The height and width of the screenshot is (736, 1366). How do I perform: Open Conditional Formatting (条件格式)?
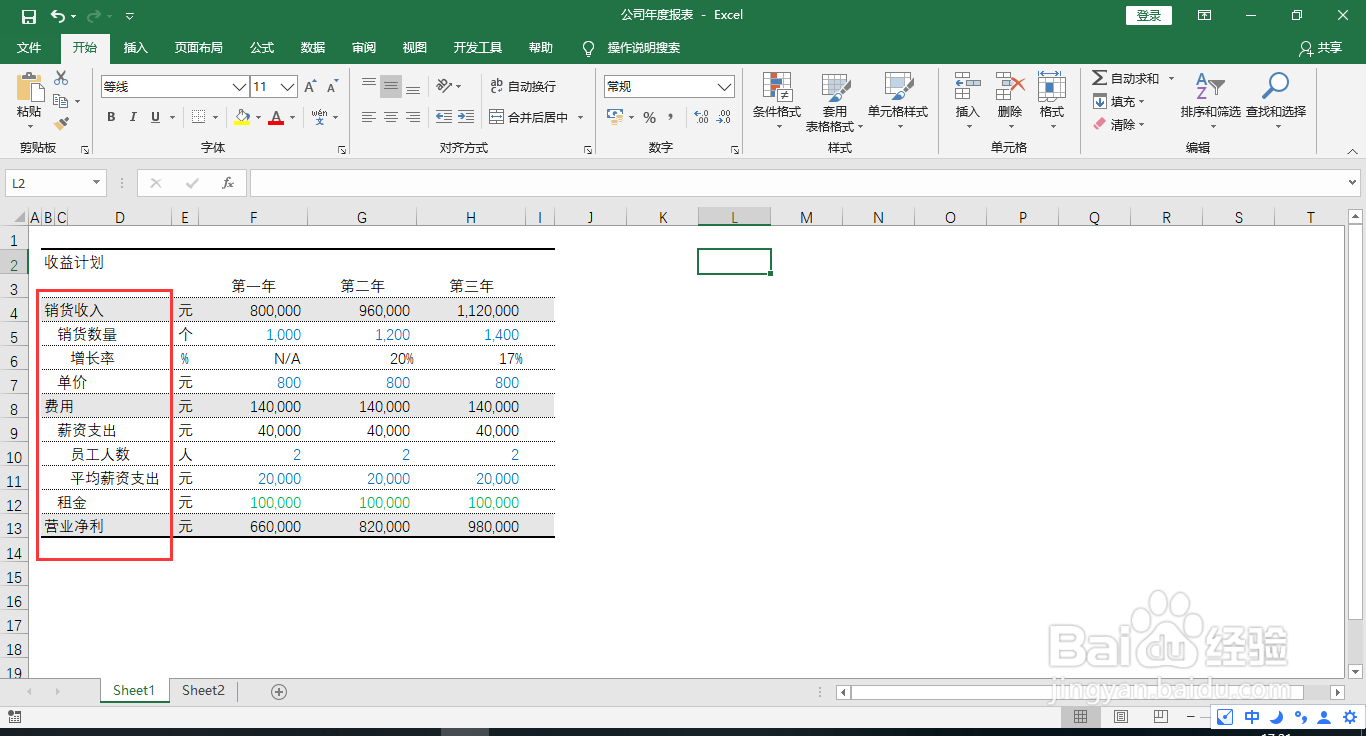click(x=776, y=100)
